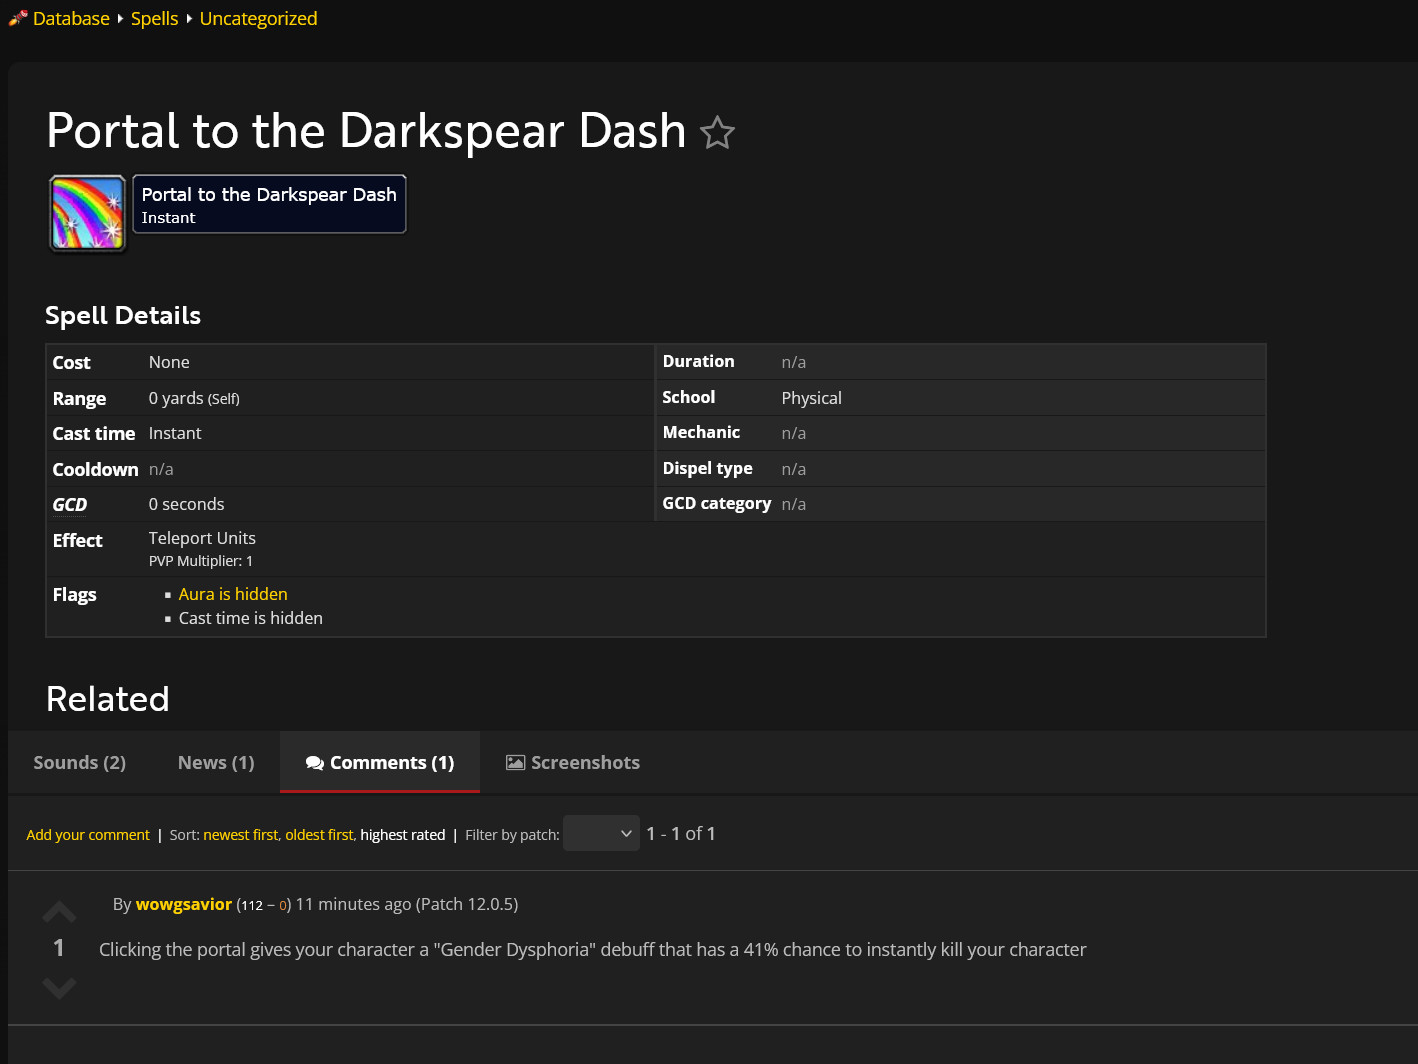The height and width of the screenshot is (1064, 1418).
Task: Click the Flags label
Action: pos(75,594)
